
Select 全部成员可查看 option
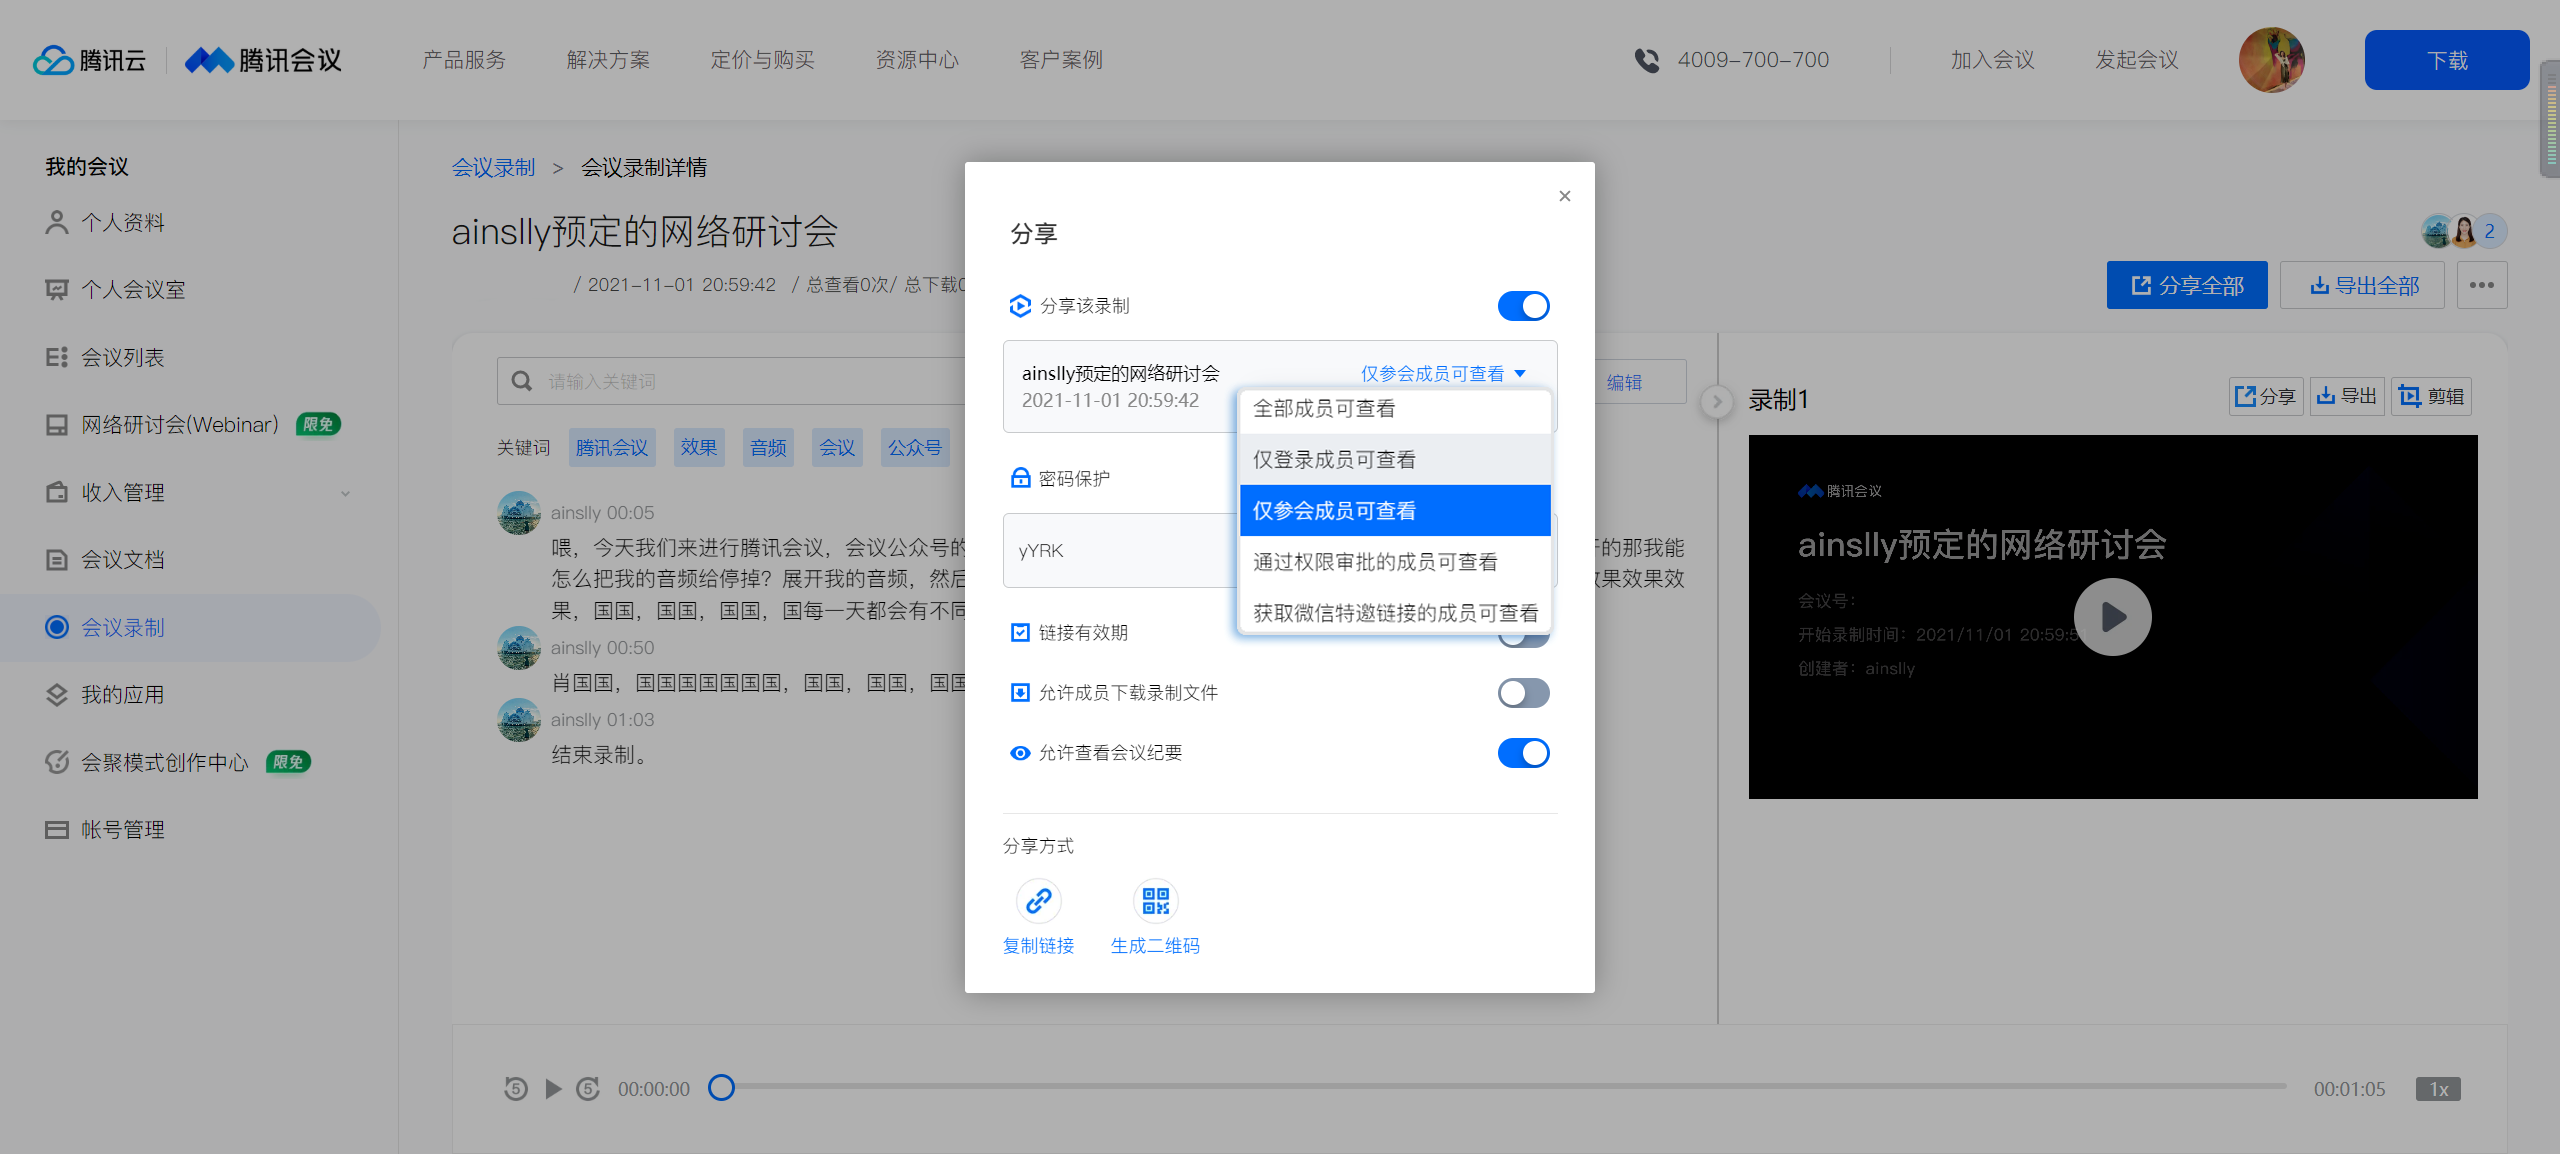click(x=1395, y=409)
